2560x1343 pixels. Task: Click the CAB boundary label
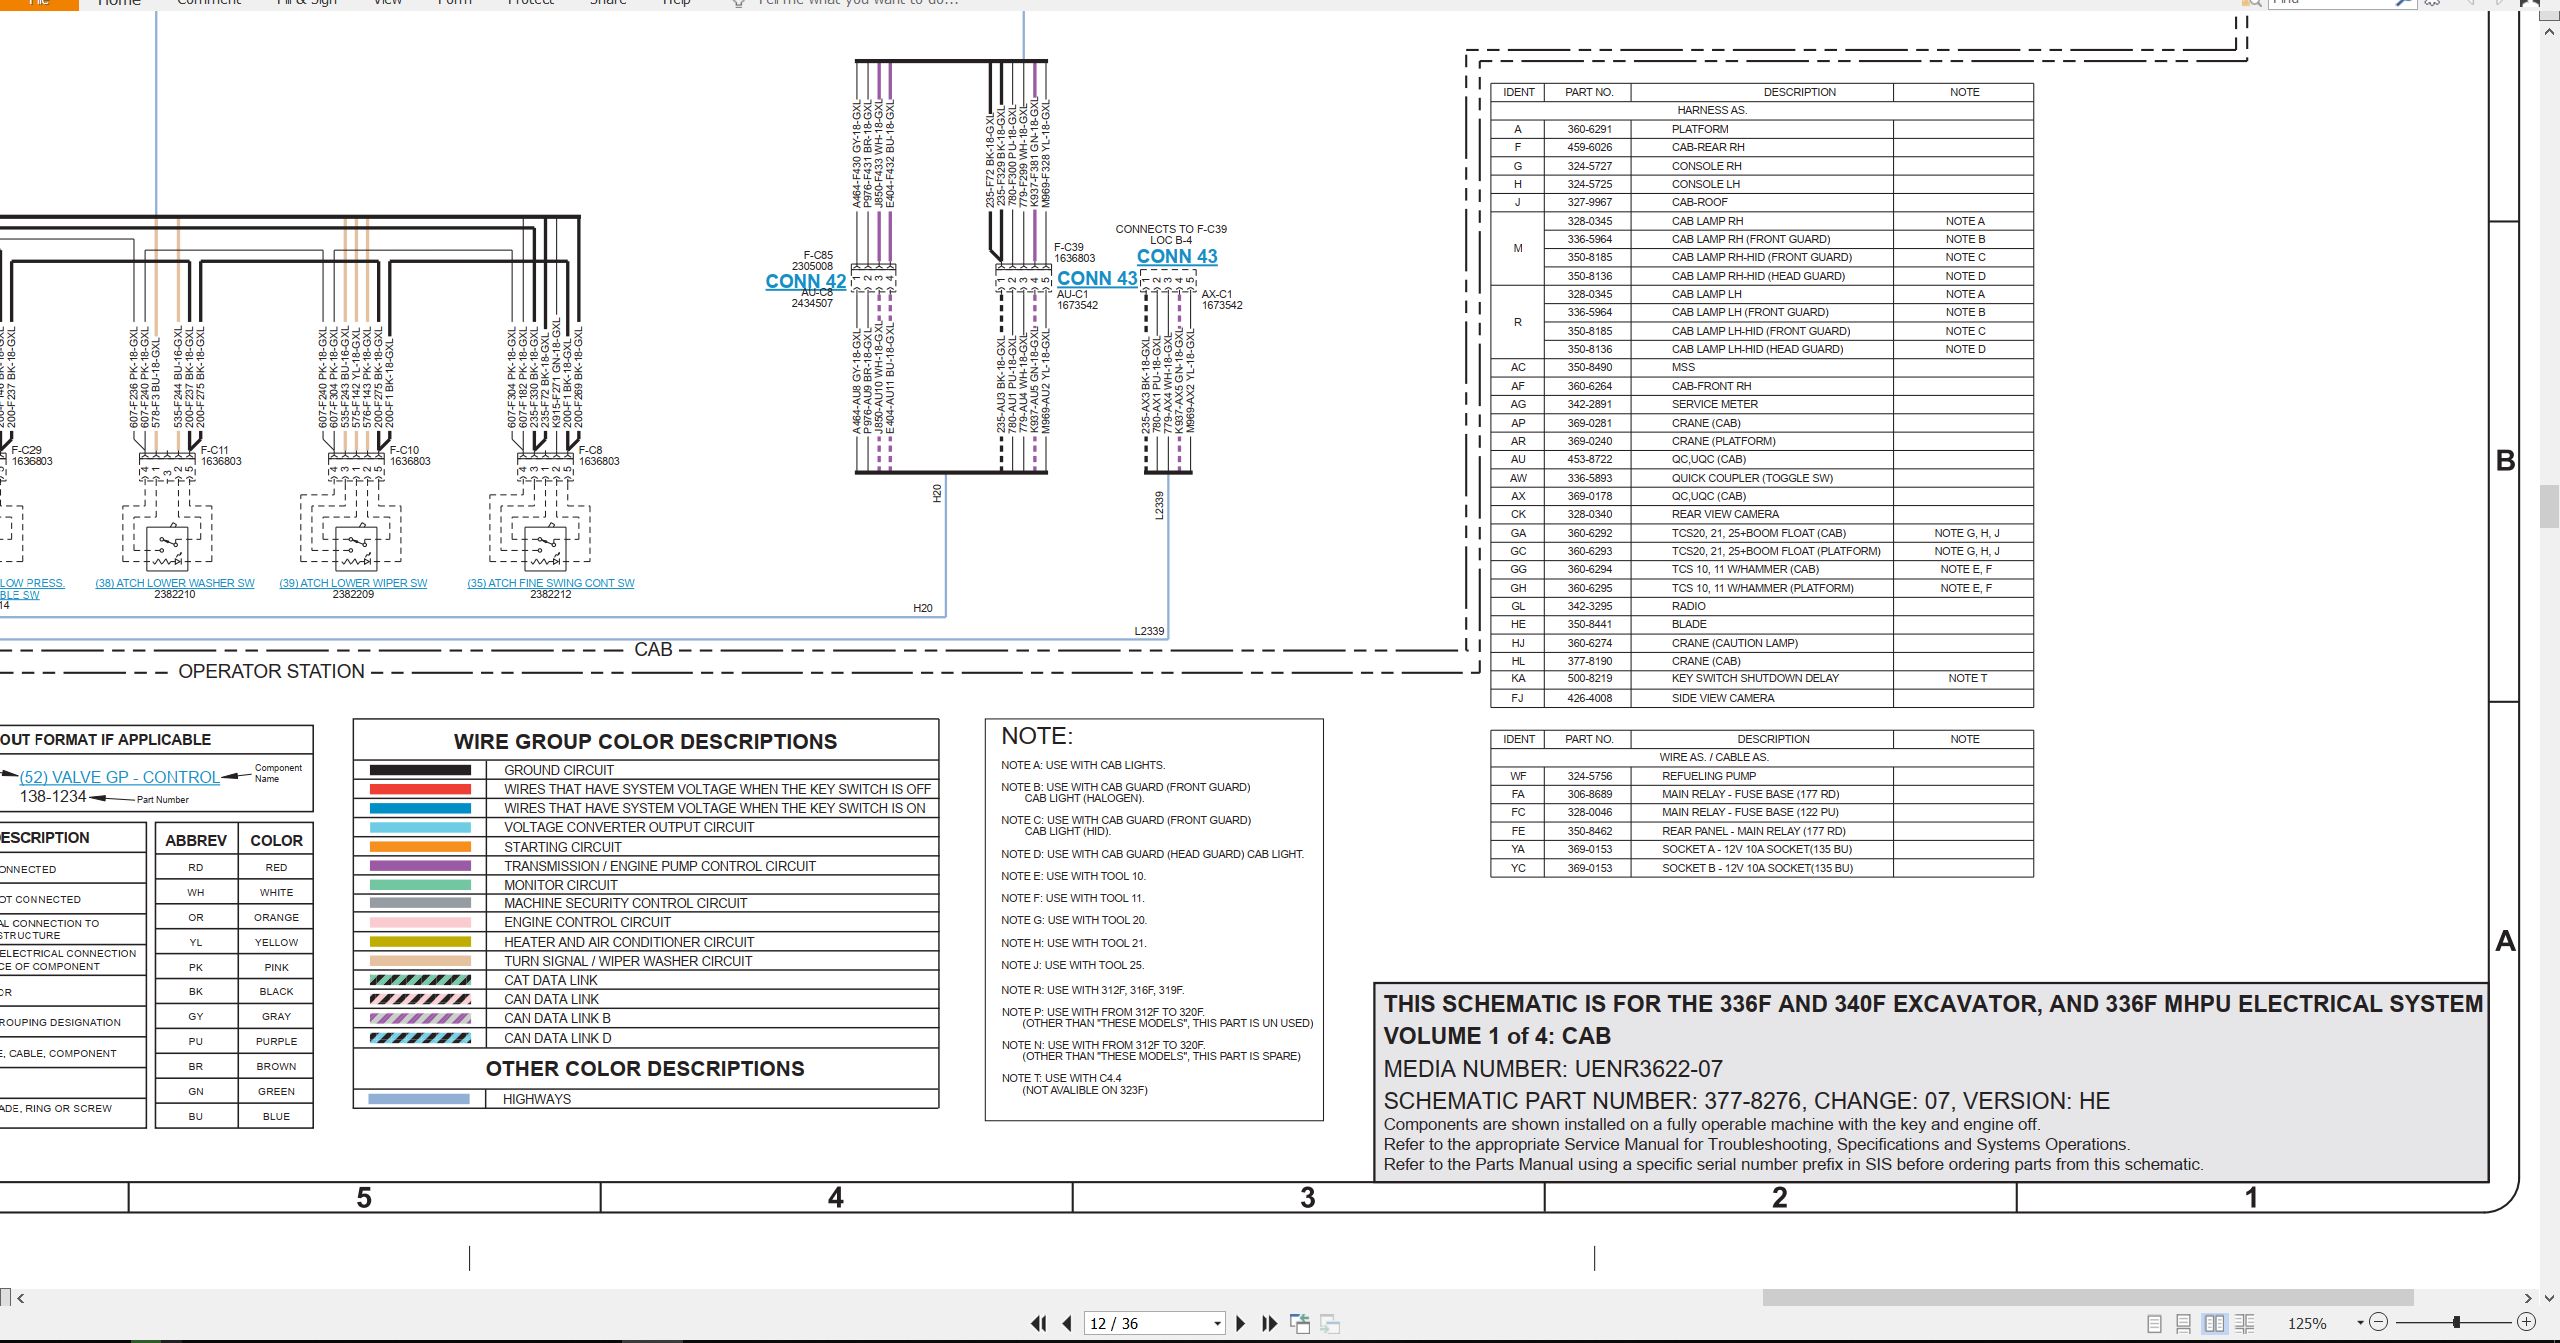point(653,649)
